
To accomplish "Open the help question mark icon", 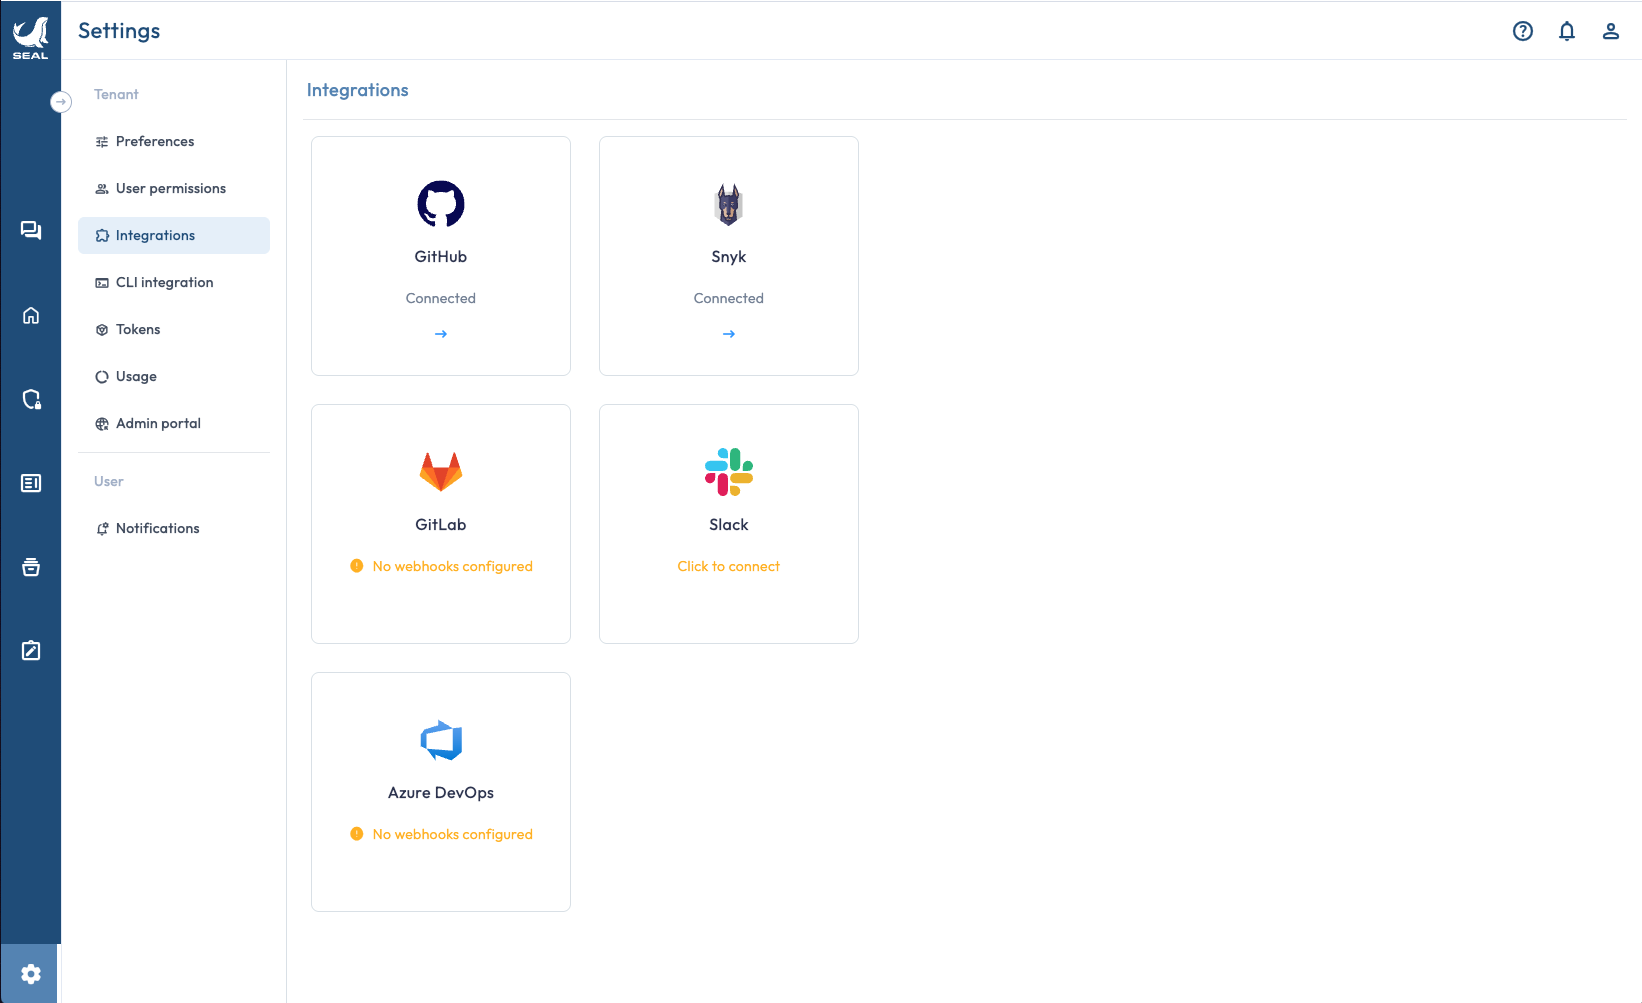I will 1523,31.
